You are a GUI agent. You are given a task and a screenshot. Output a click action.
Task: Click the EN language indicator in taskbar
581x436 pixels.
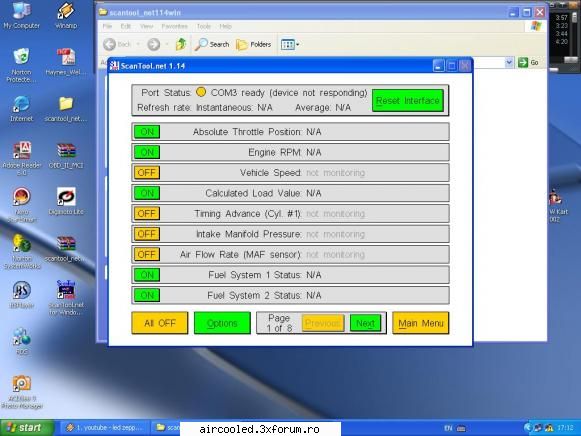448,428
